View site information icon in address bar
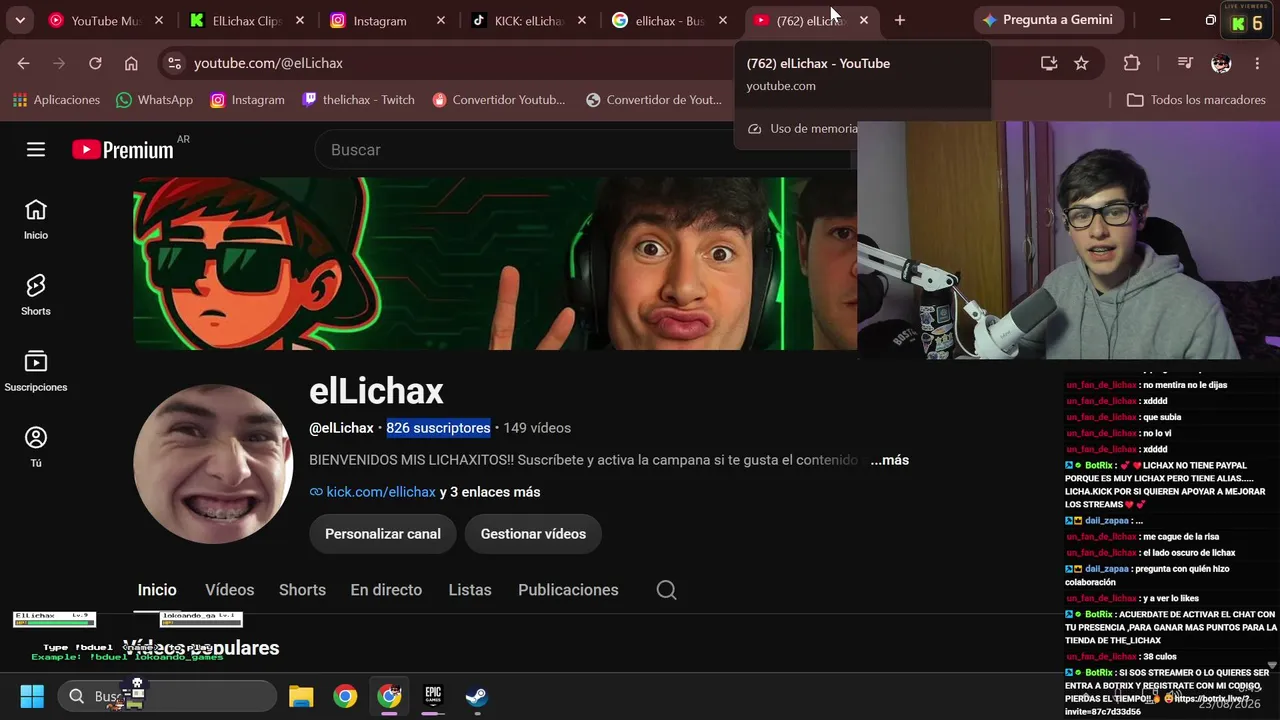 (174, 63)
